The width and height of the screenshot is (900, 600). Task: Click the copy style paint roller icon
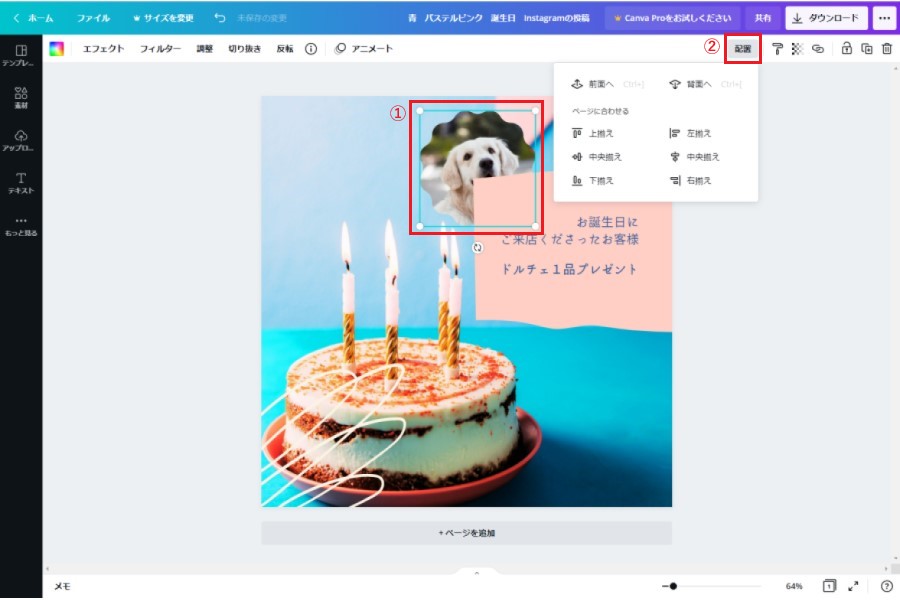pos(777,48)
